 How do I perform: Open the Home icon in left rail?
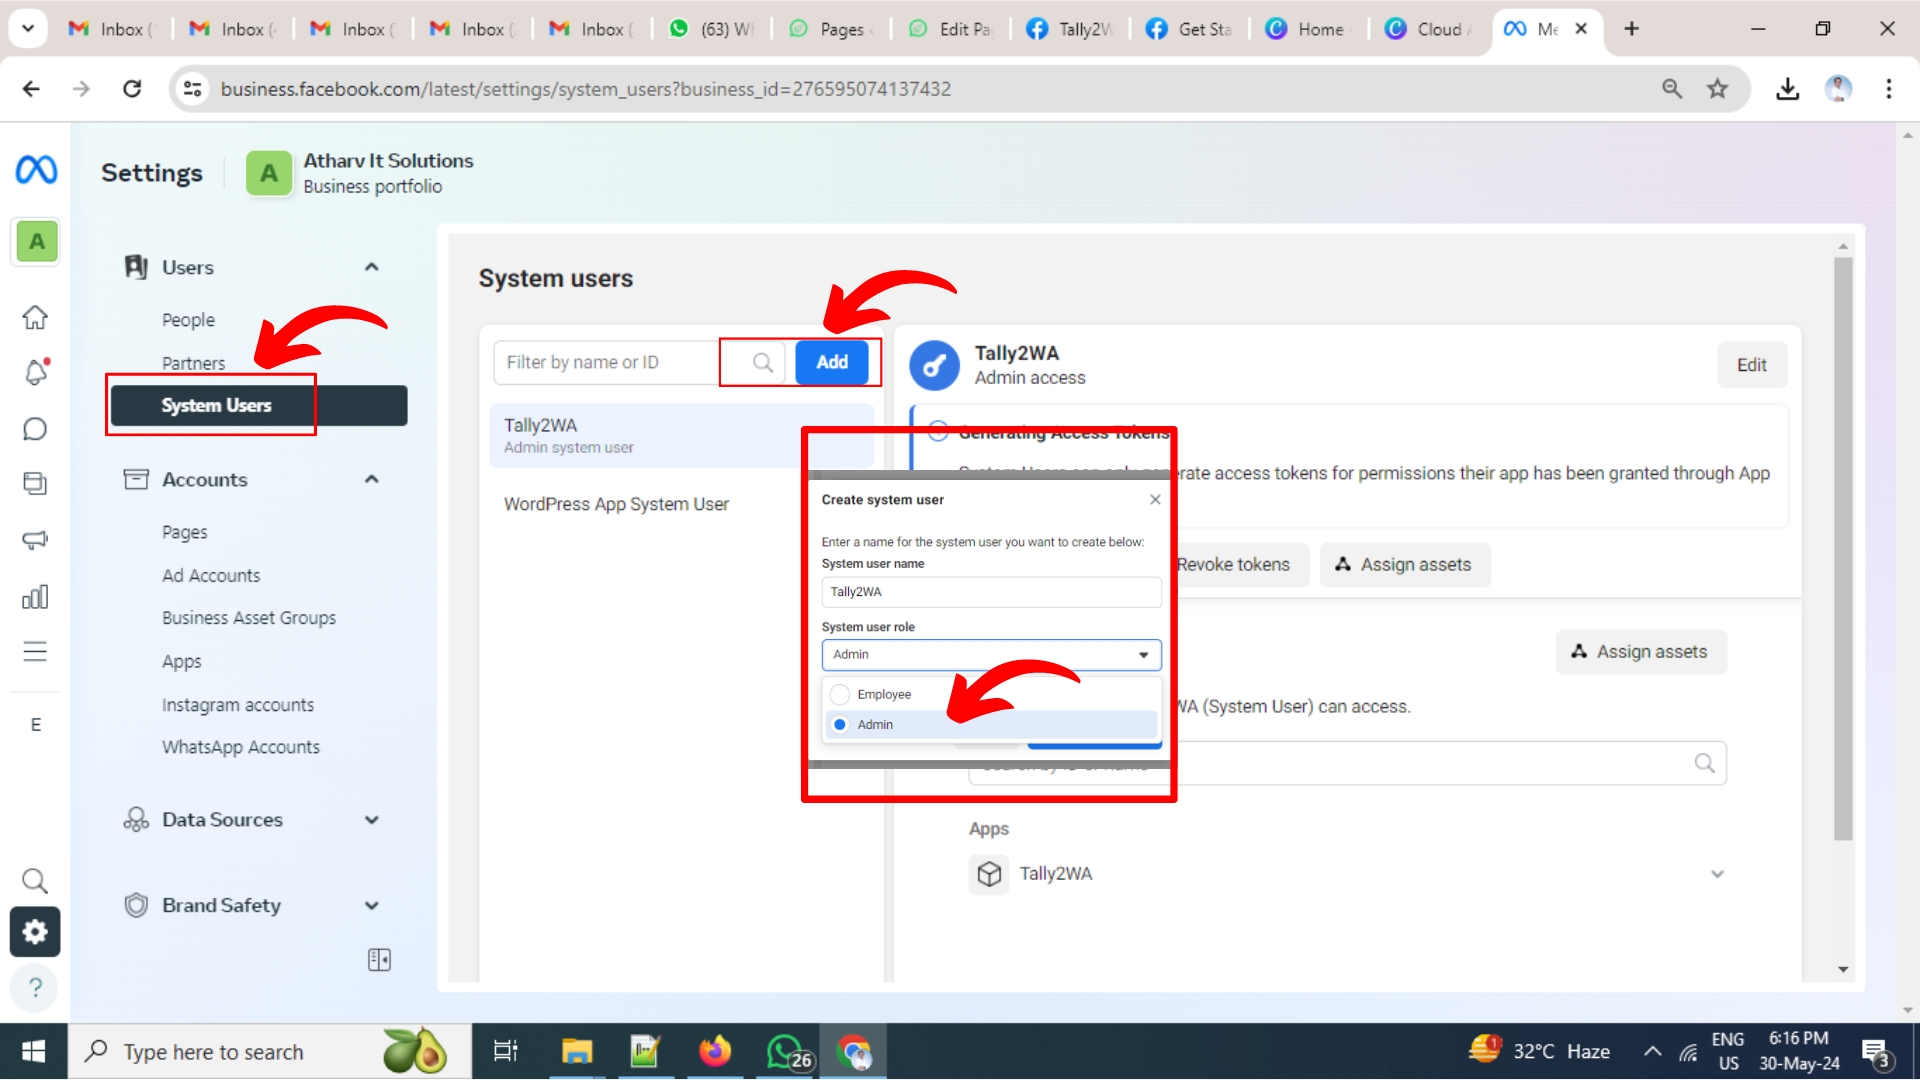pos(35,318)
